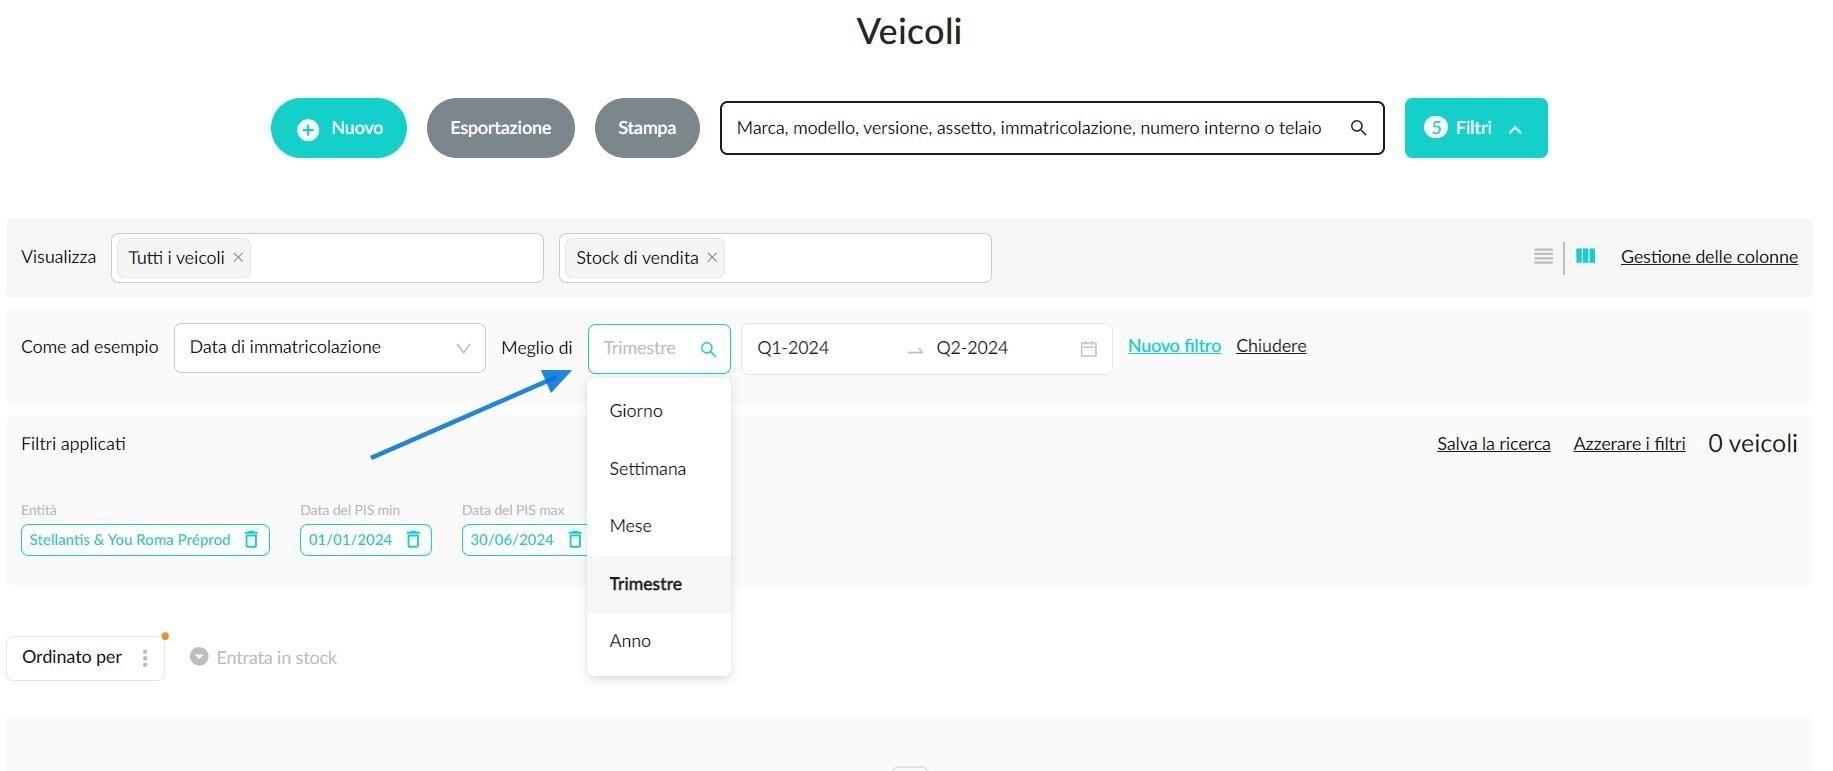The height and width of the screenshot is (771, 1833).
Task: Delete the 30/06/2024 PIS max filter
Action: click(575, 540)
